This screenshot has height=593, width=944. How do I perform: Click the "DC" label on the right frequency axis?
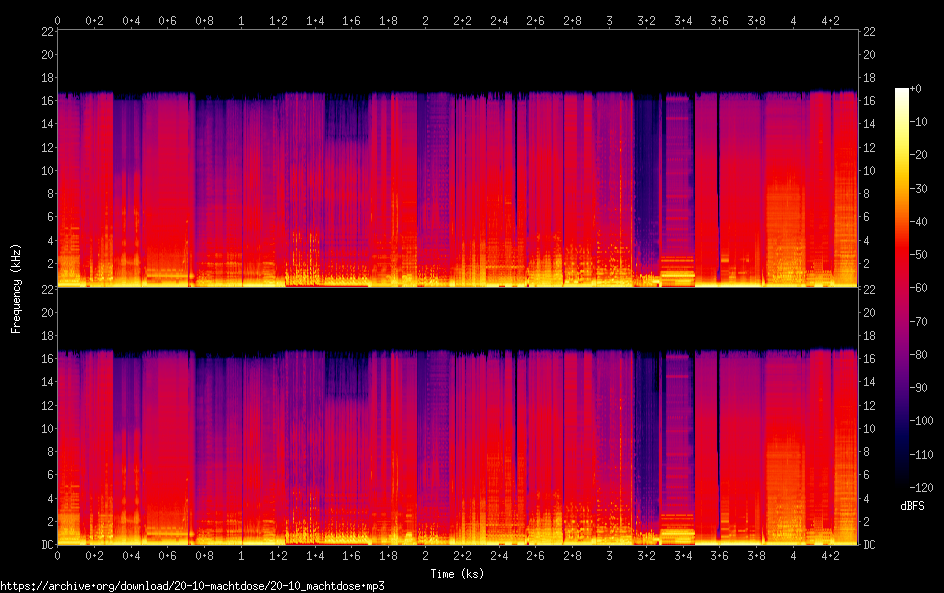pyautogui.click(x=869, y=545)
